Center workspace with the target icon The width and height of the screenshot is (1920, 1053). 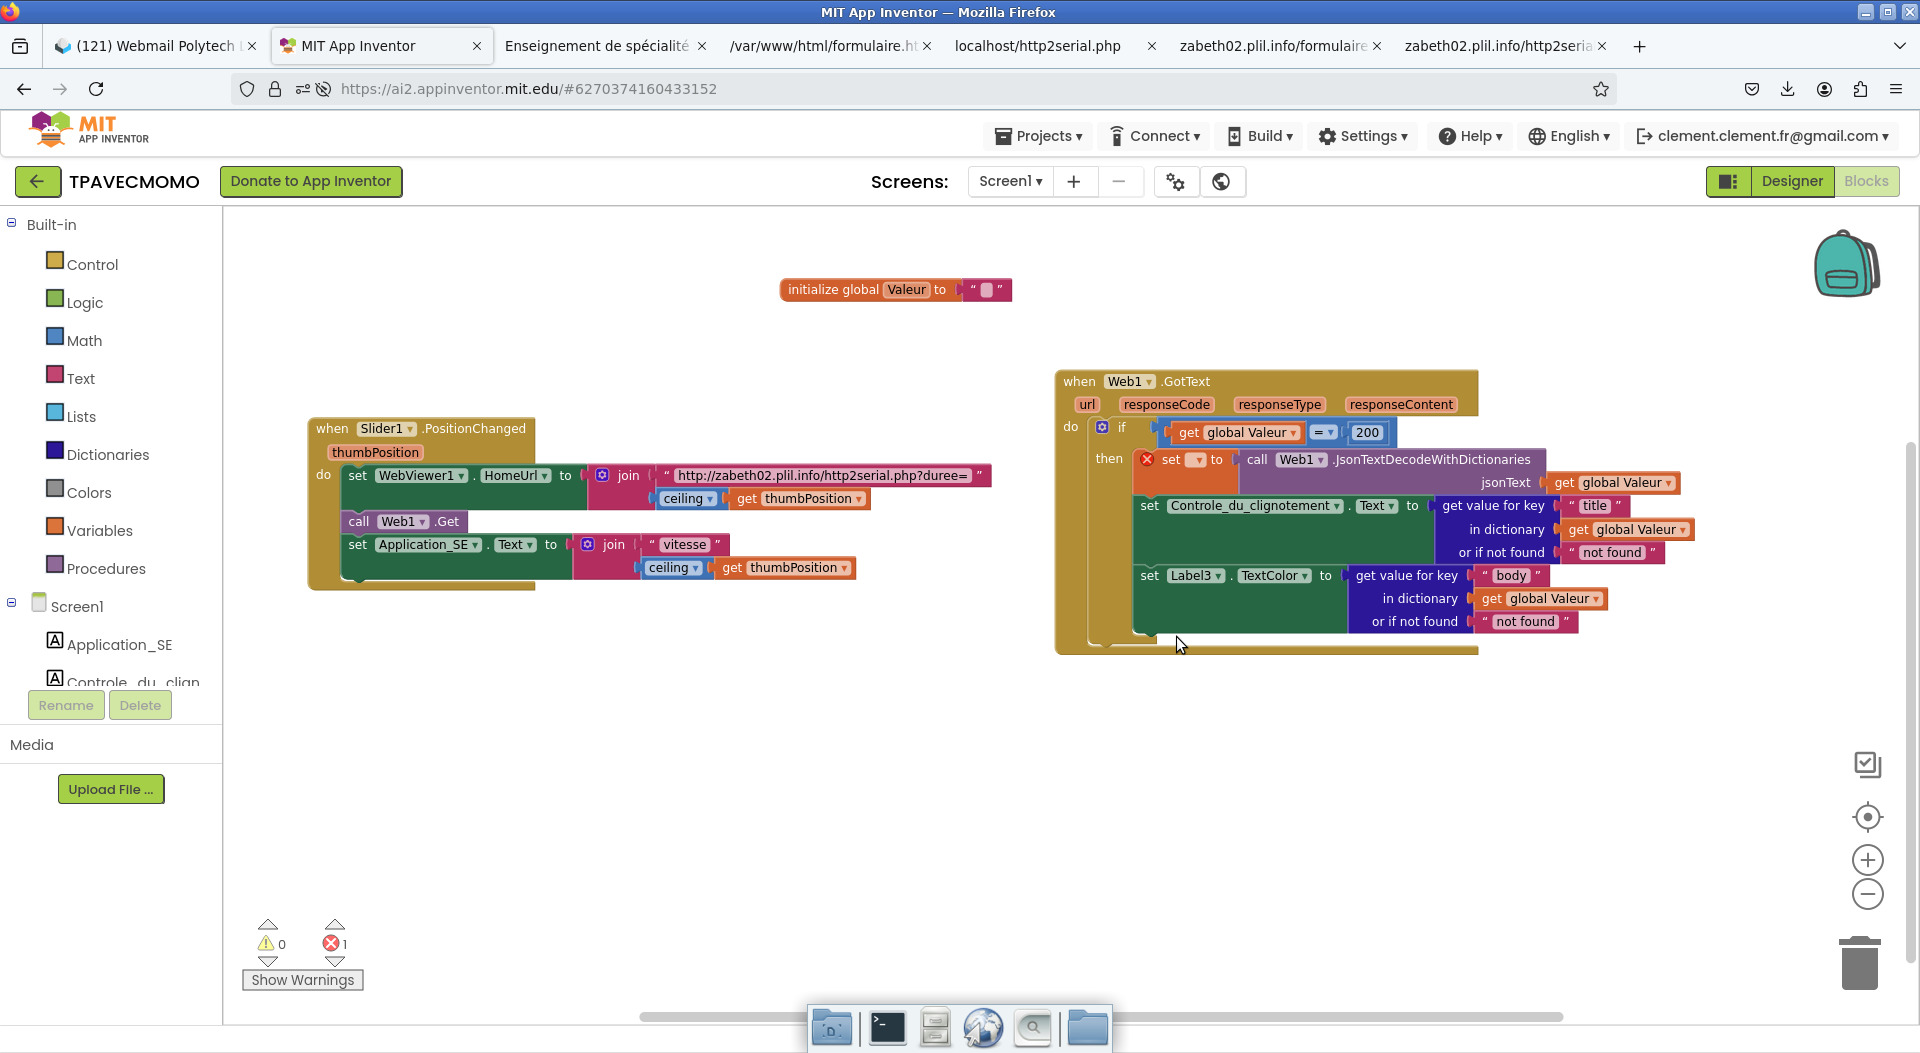(x=1867, y=817)
